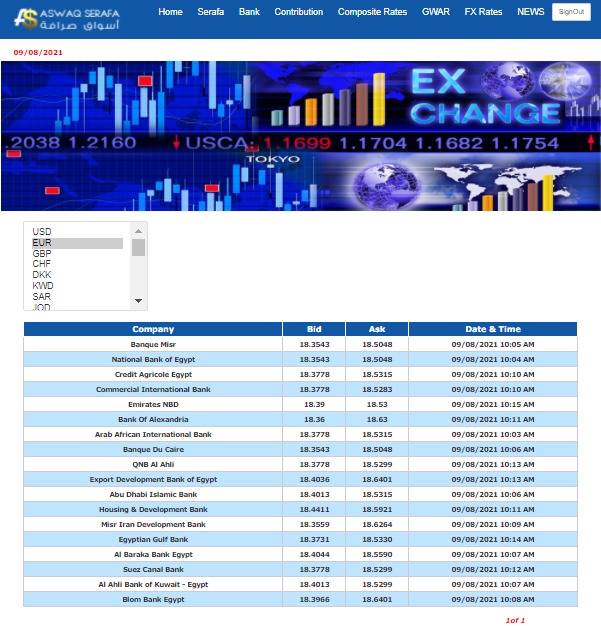Viewport: 601px width, 626px height.
Task: Click Misr Iran Development Bank name
Action: pos(153,525)
